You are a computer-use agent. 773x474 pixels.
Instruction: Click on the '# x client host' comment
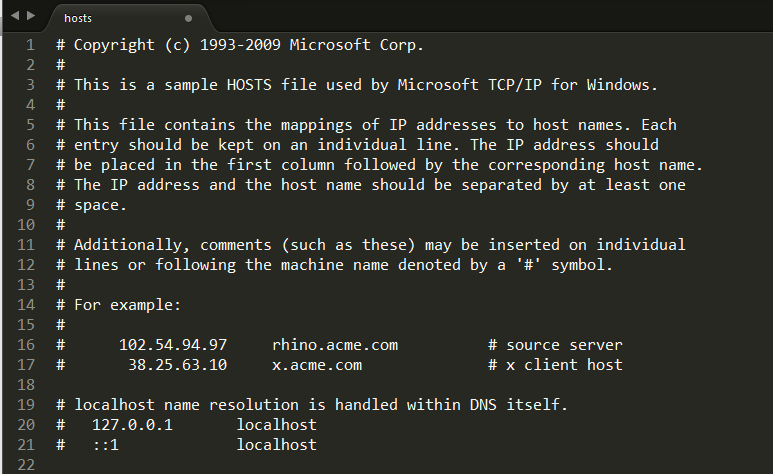(x=555, y=365)
